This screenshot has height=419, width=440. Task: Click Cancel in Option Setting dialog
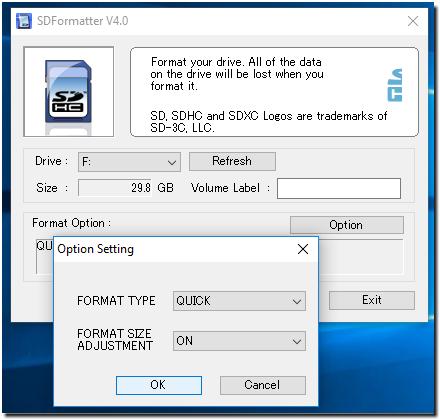[x=263, y=385]
